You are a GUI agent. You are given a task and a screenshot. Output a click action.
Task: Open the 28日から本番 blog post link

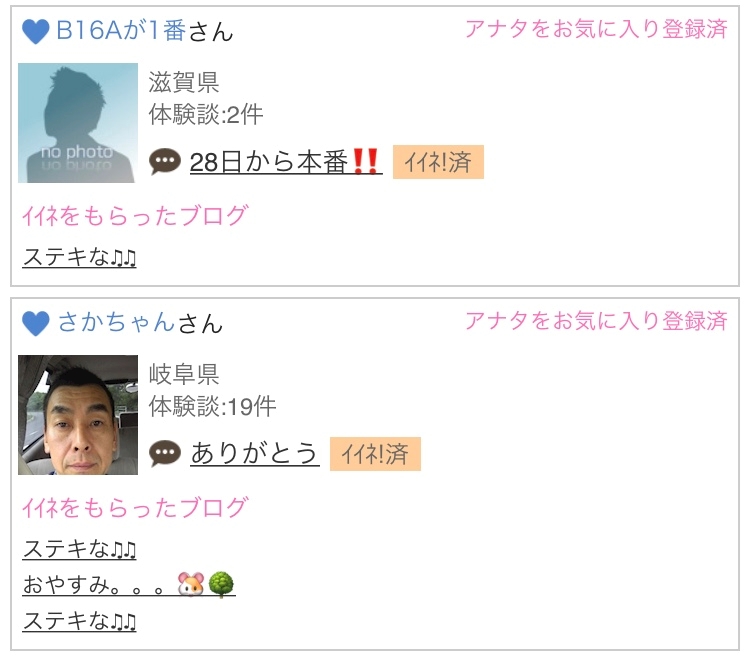[x=286, y=162]
